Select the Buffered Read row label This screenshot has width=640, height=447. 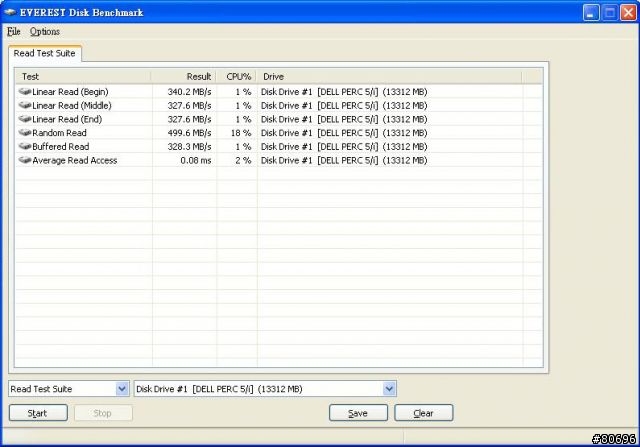pos(60,147)
